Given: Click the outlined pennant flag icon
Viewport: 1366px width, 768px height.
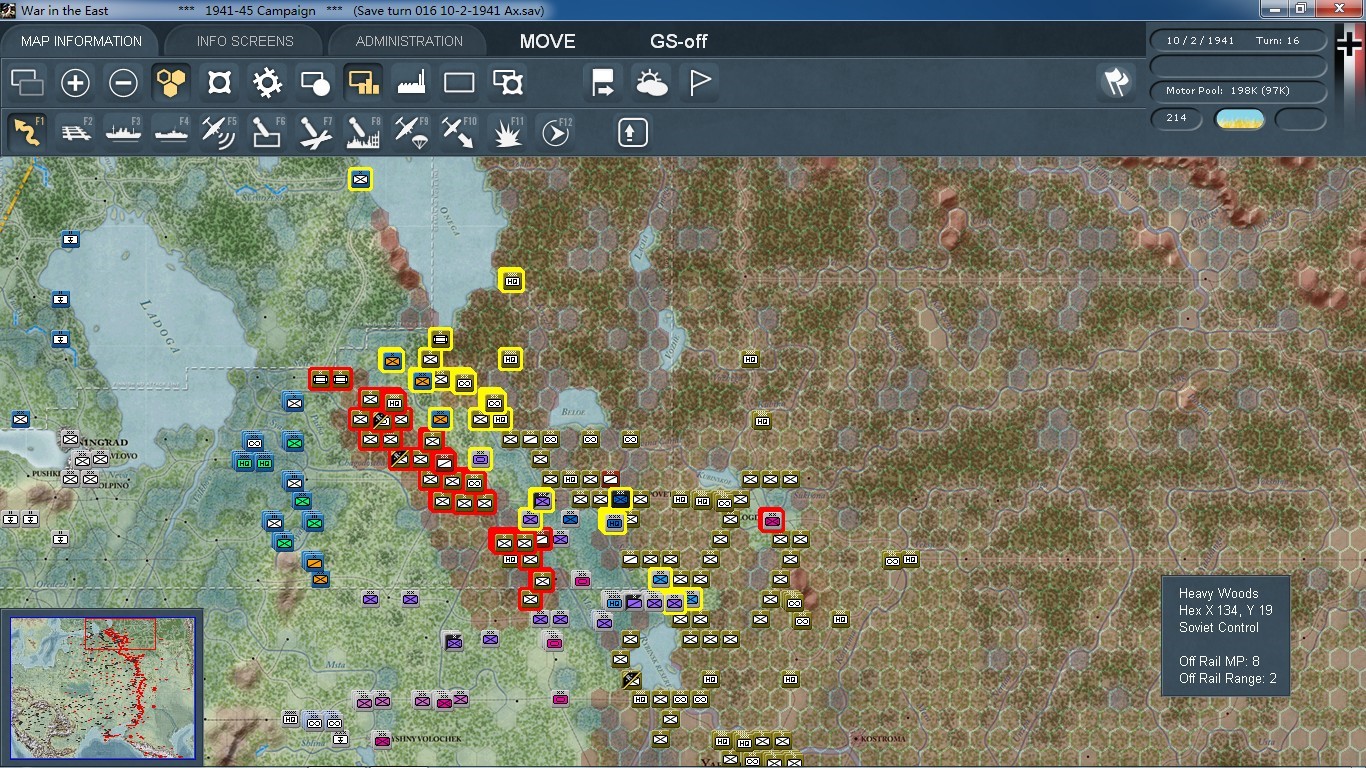Looking at the screenshot, I should [699, 83].
